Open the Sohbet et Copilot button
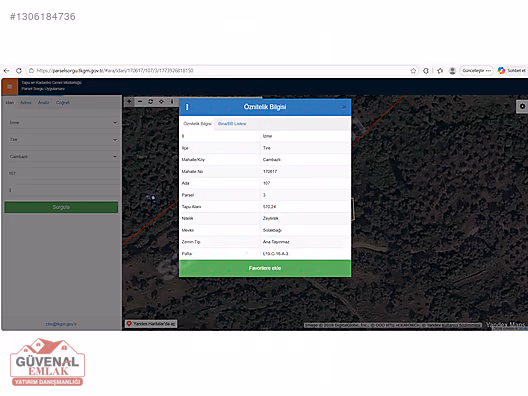The image size is (528, 396). [x=512, y=71]
